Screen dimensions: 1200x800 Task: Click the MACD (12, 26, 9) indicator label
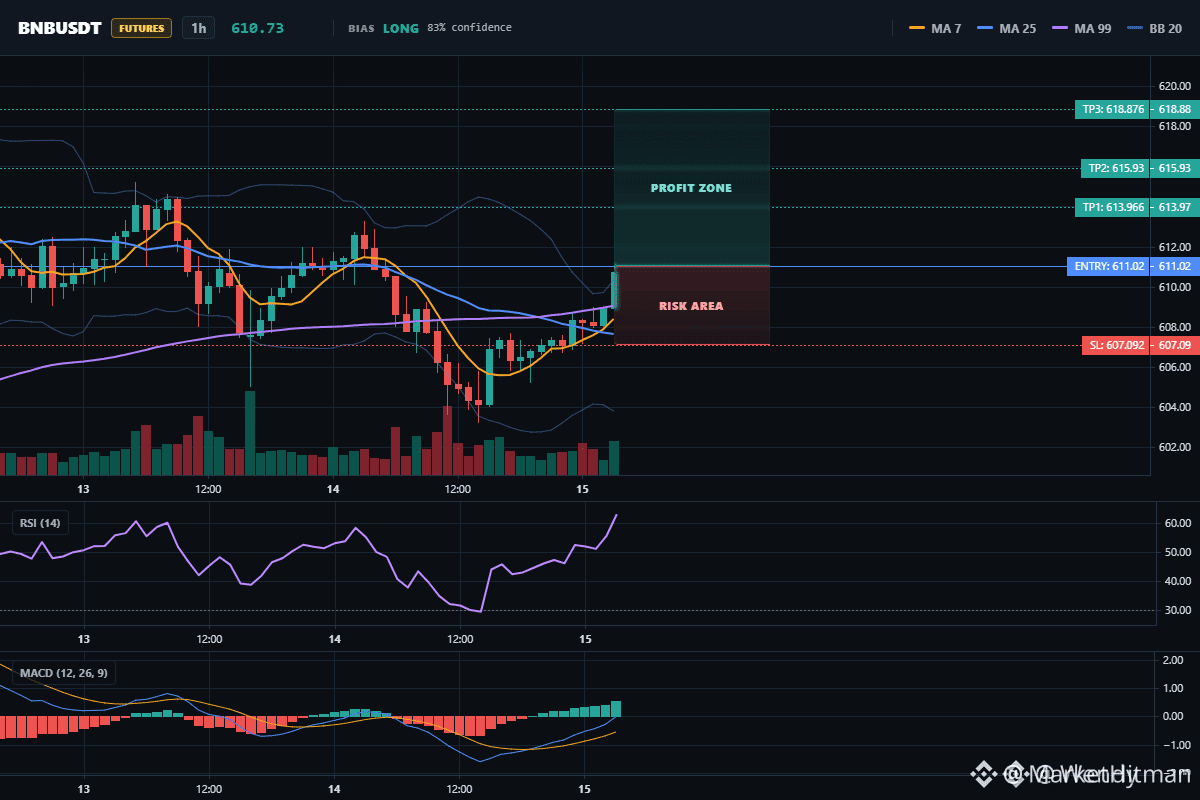tap(64, 672)
